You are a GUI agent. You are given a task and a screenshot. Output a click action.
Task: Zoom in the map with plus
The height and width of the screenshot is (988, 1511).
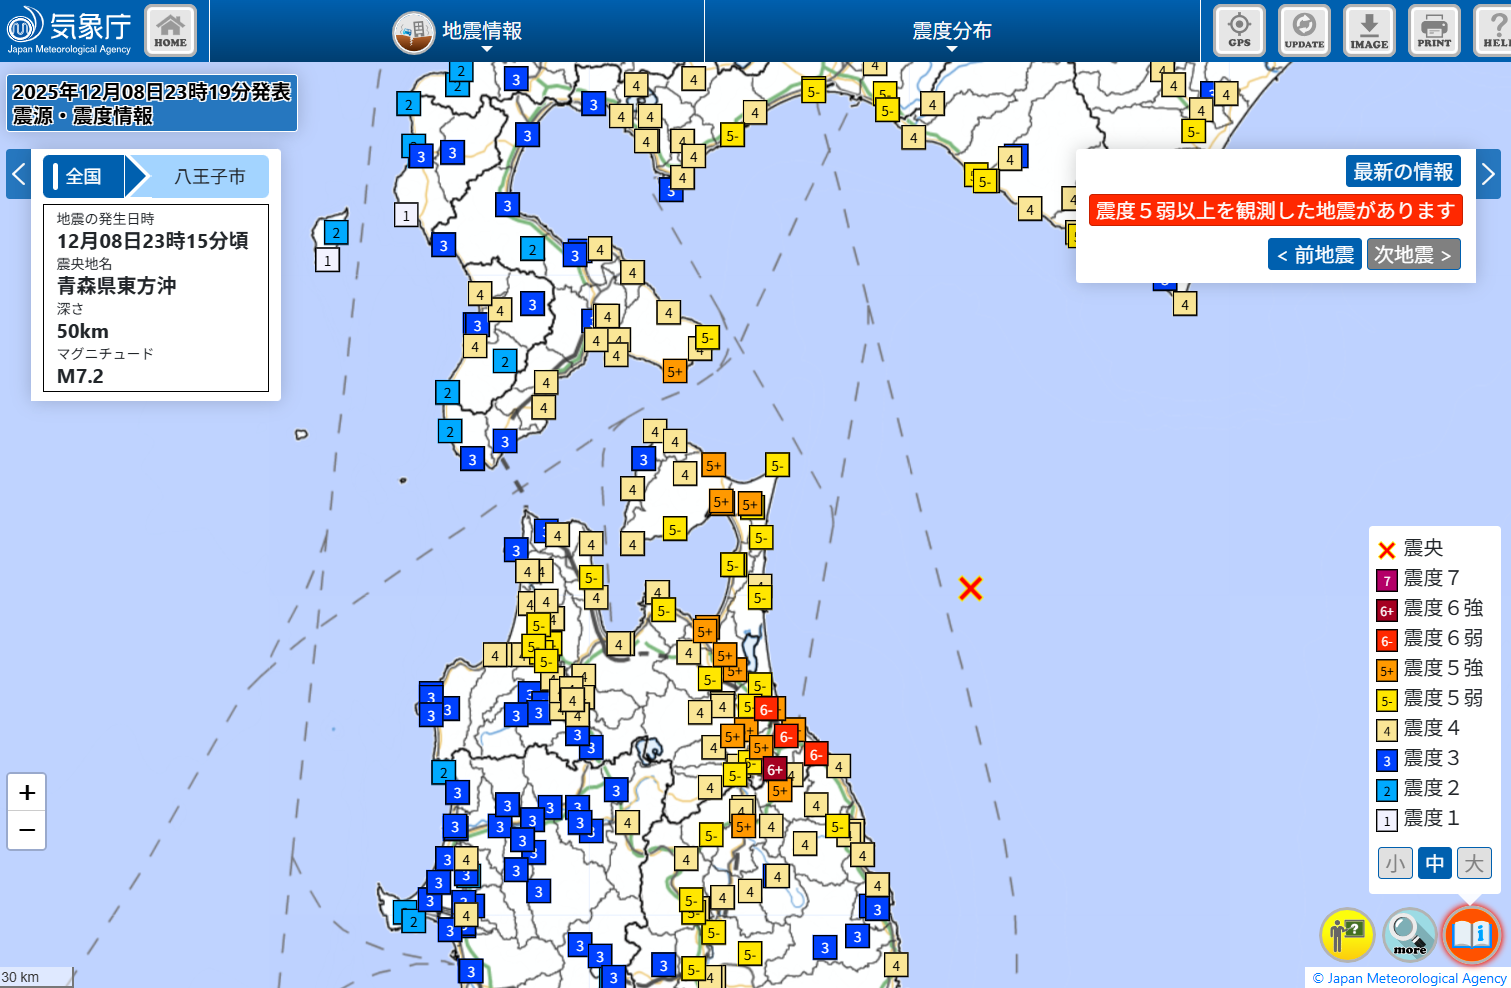(x=27, y=793)
